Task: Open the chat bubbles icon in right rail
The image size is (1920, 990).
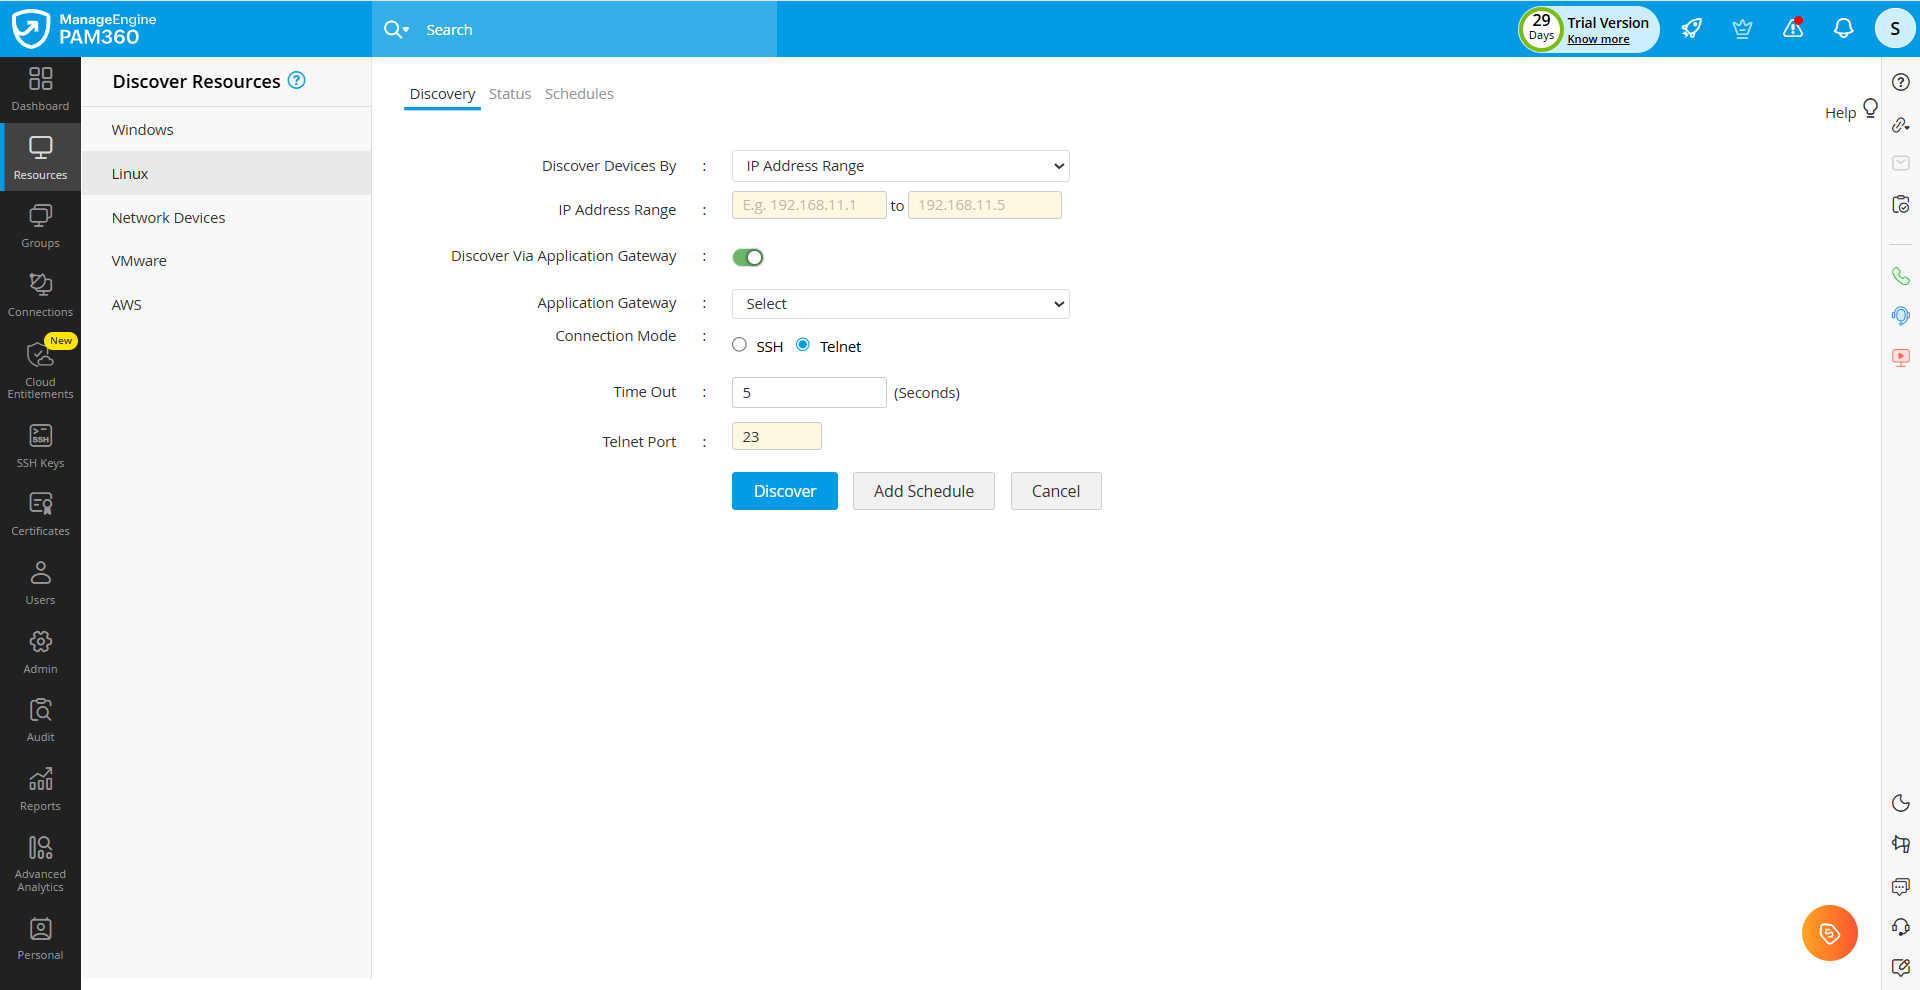Action: coord(1901,886)
